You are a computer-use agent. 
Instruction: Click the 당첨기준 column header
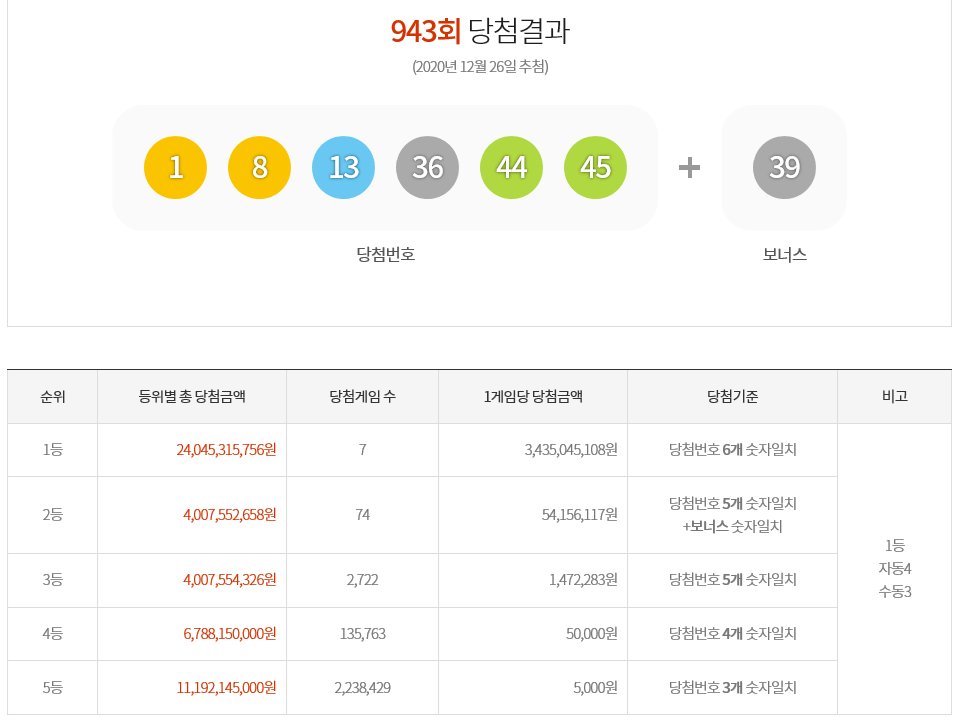[x=732, y=396]
